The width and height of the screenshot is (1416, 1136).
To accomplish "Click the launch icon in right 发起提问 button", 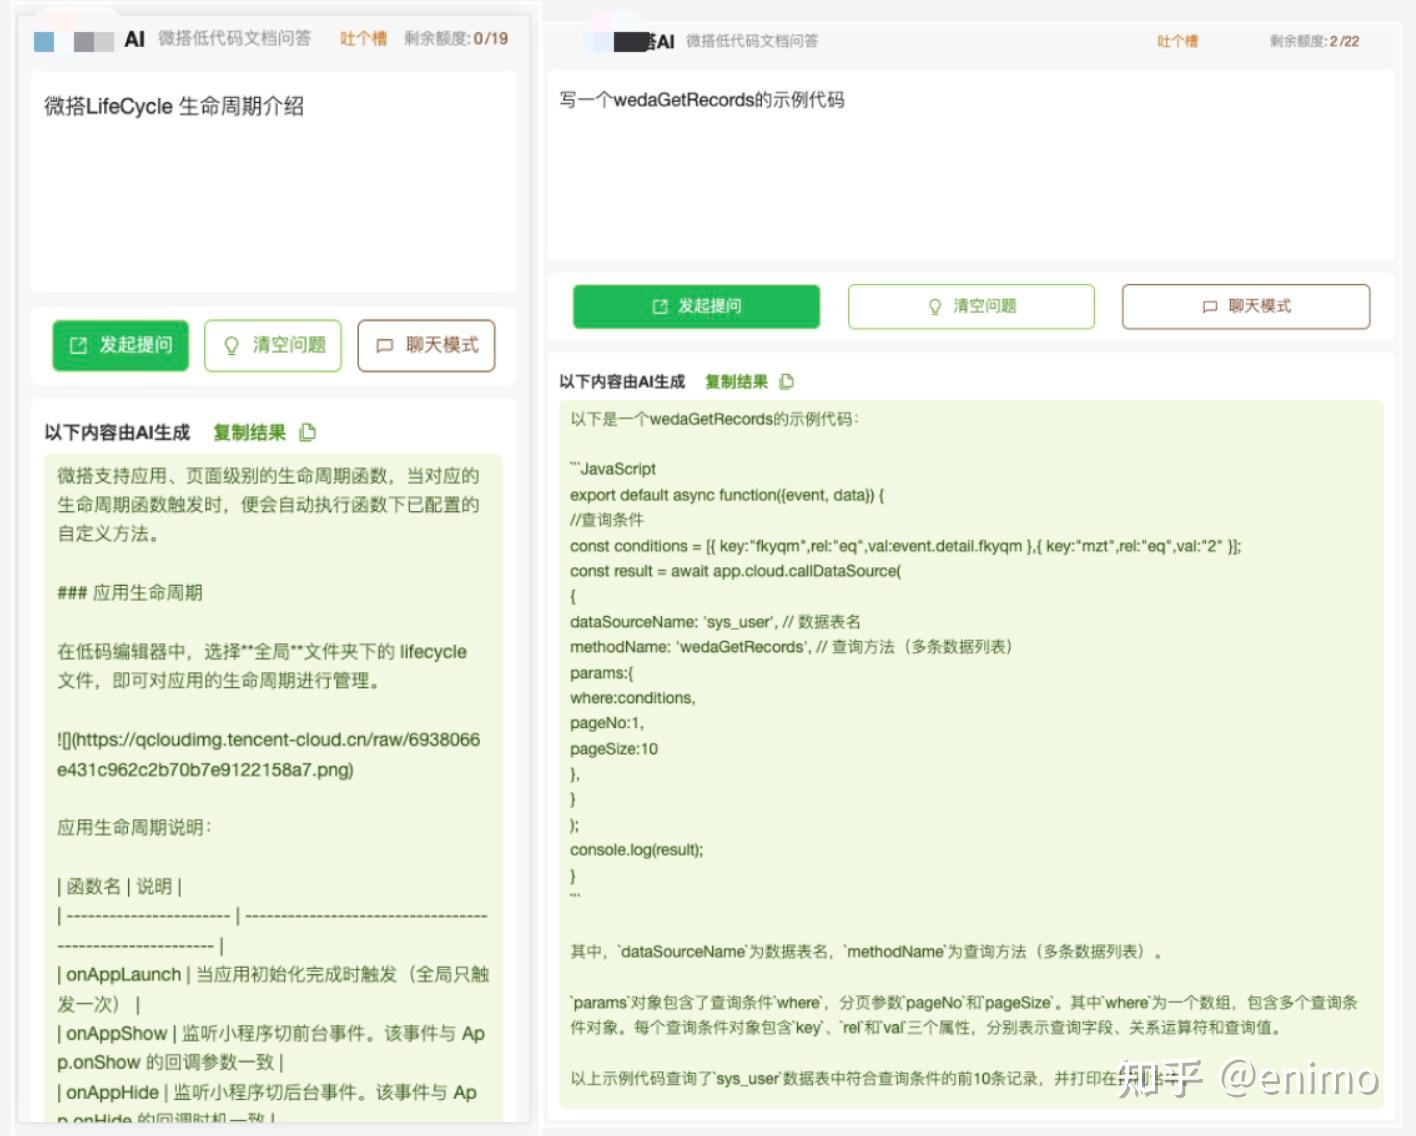I will pos(660,306).
